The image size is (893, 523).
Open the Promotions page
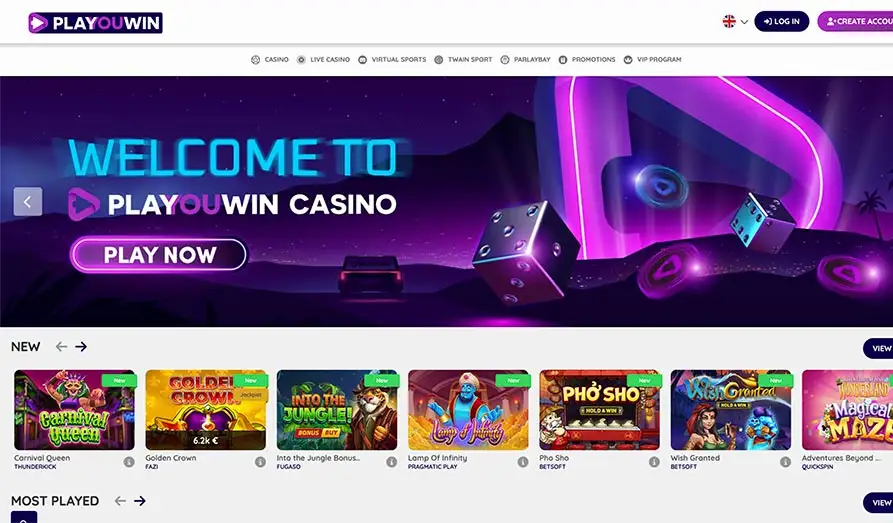point(587,59)
